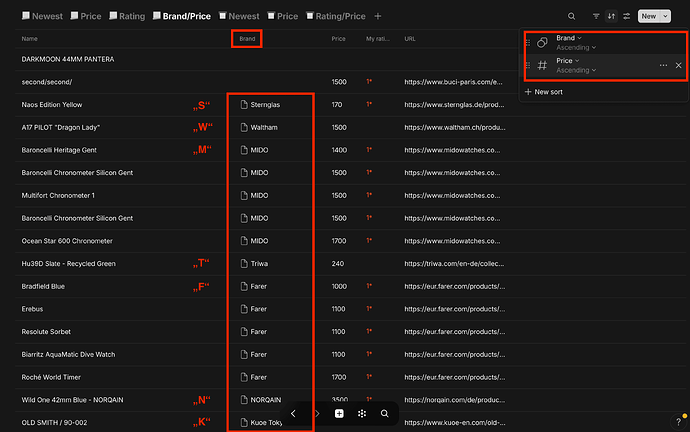Open sternglas.de URL link
Screen dimensions: 690x432
click(454, 105)
